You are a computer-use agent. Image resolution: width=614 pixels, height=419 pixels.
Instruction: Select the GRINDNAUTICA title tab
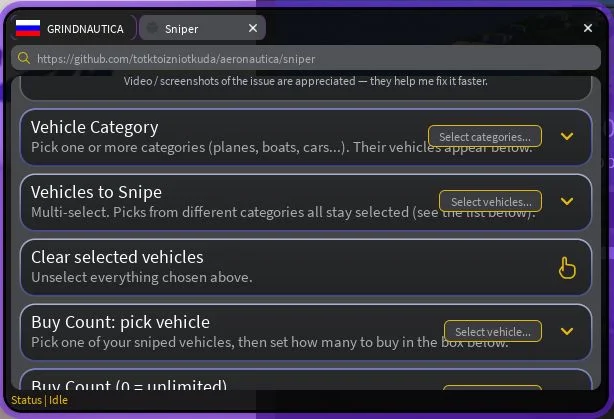click(74, 28)
